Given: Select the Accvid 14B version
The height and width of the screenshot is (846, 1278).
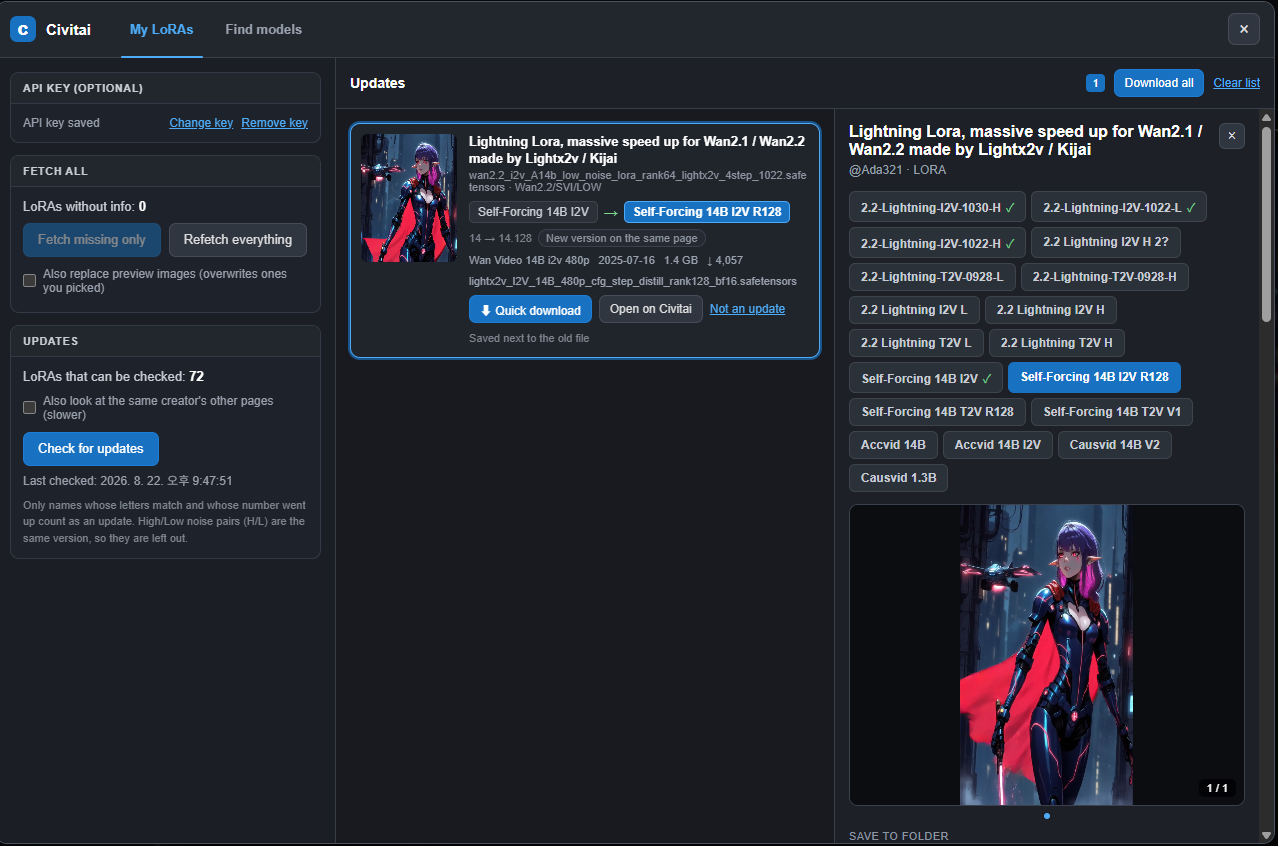Looking at the screenshot, I should [893, 445].
